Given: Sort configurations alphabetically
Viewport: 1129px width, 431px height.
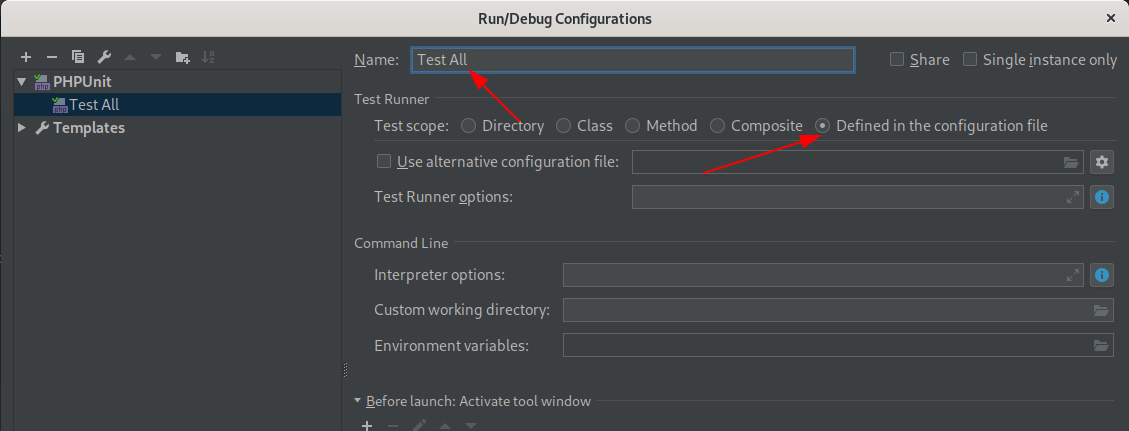Looking at the screenshot, I should (208, 57).
